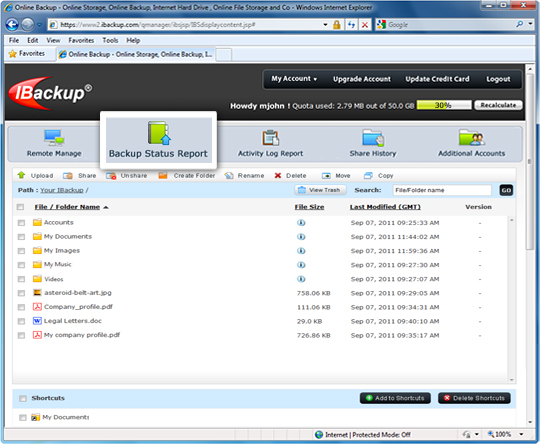Click the Move toolbar action
The image size is (540, 444).
(336, 176)
